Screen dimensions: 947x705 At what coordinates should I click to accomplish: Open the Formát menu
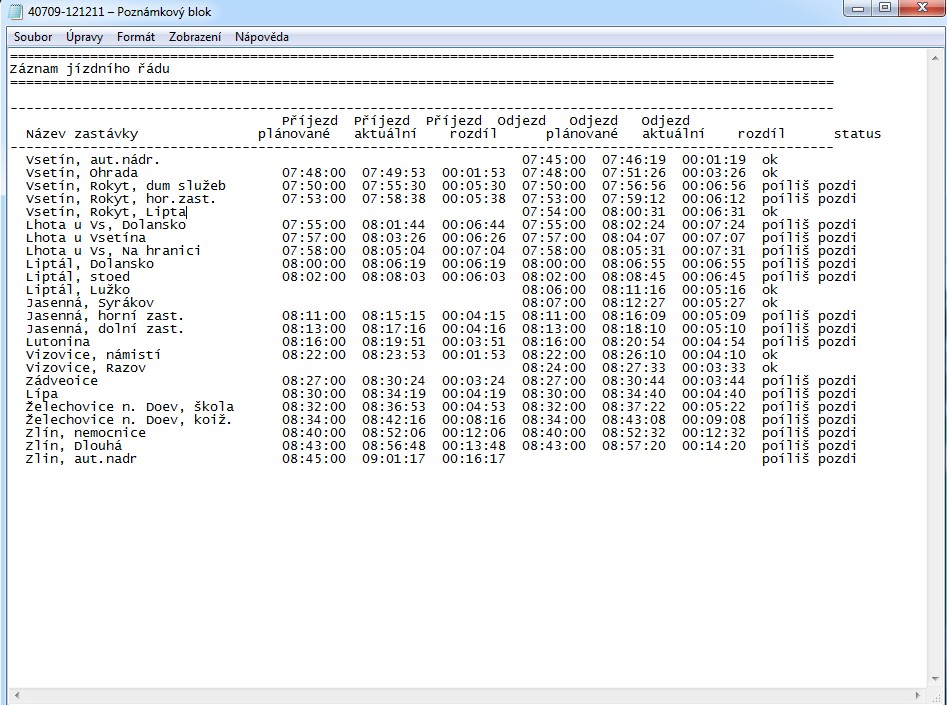[136, 37]
